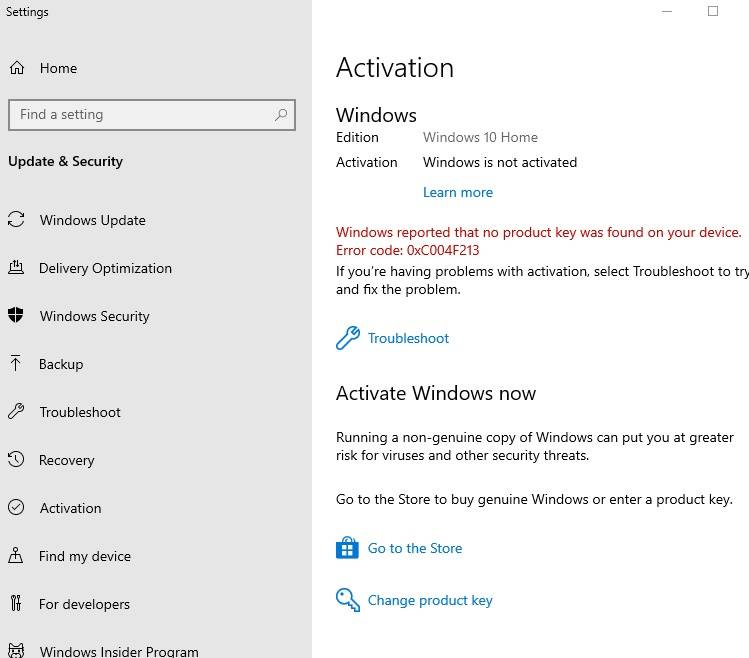The width and height of the screenshot is (749, 658).
Task: Minimize the Settings window
Action: coord(667,11)
